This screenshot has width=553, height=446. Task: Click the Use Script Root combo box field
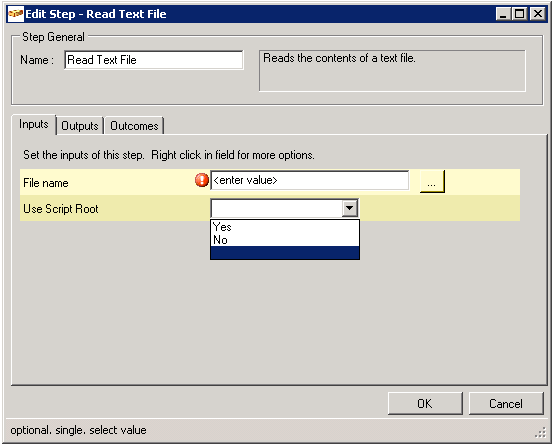284,208
